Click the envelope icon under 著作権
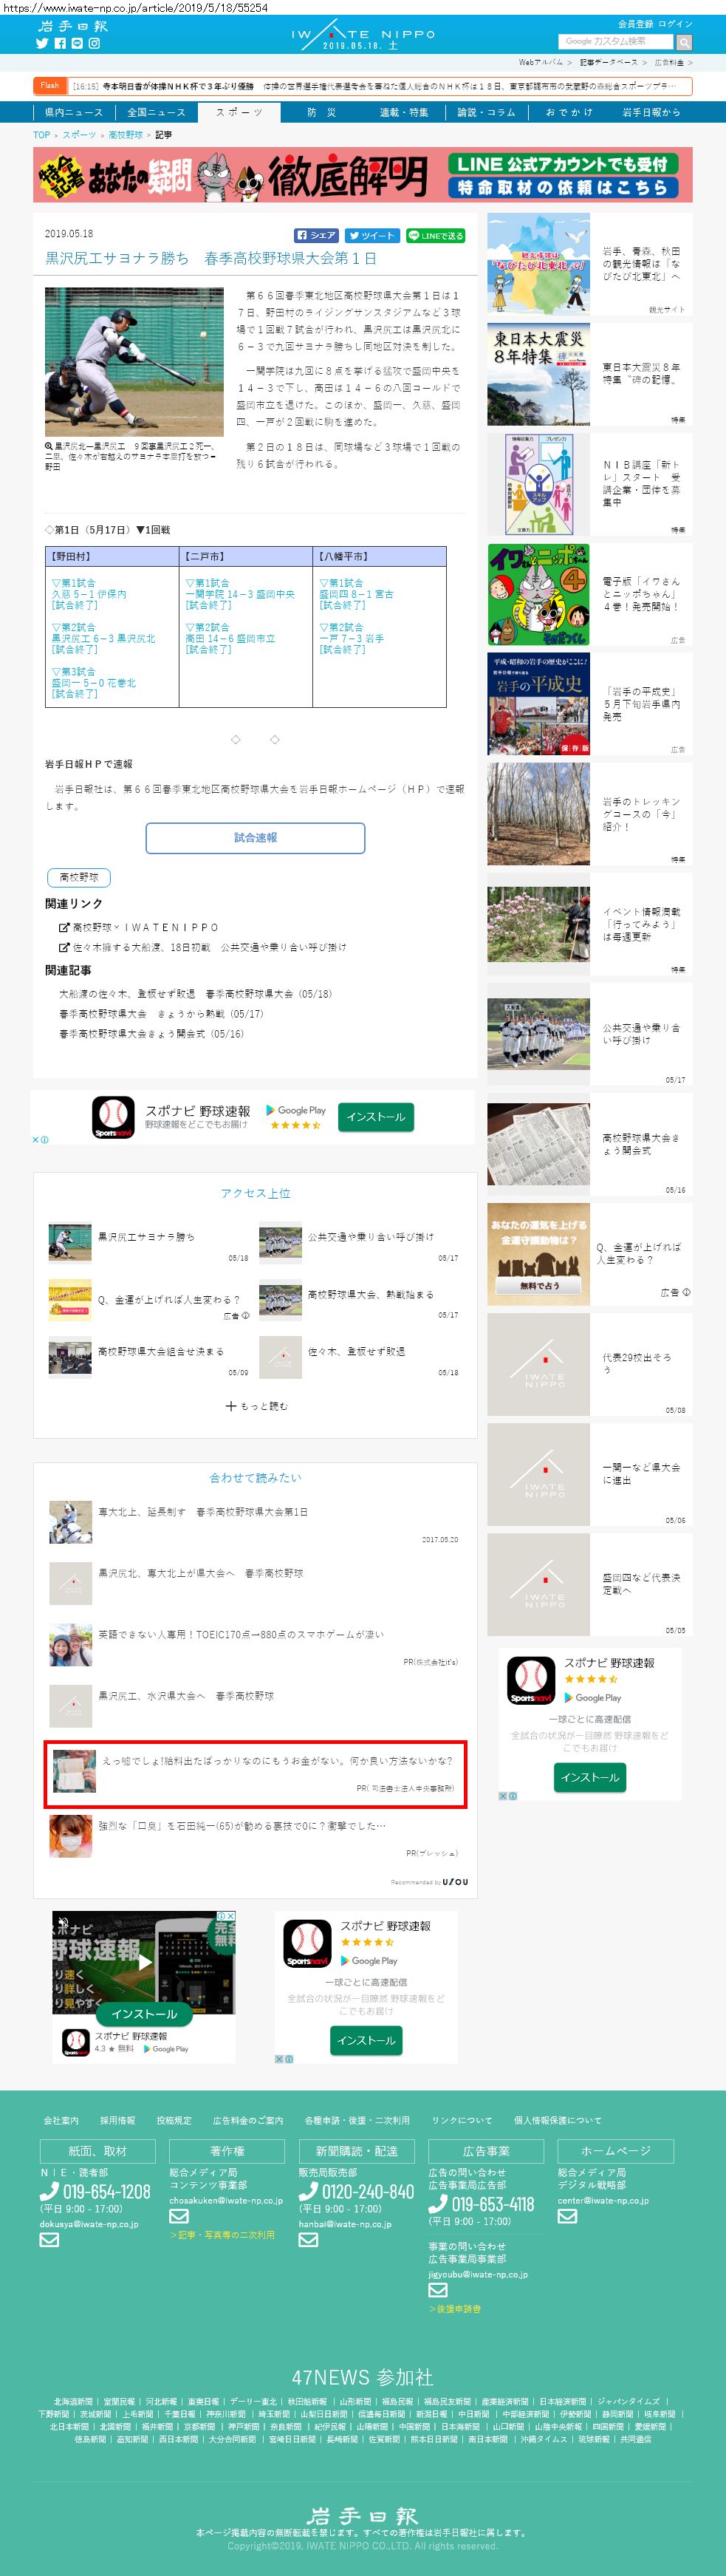The height and width of the screenshot is (2576, 726). click(179, 2215)
